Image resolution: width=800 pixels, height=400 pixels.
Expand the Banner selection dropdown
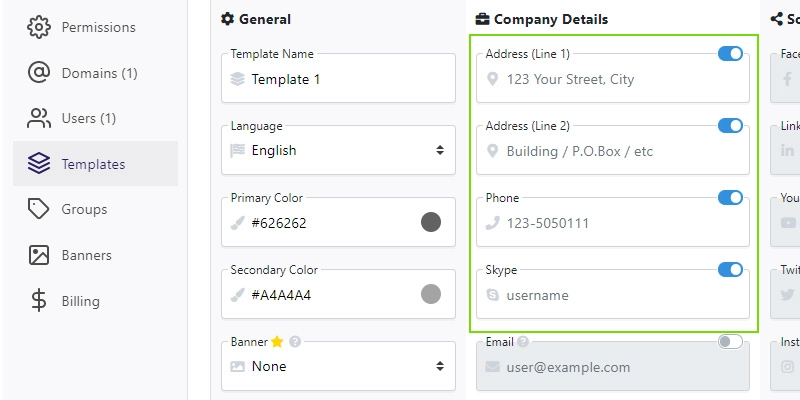[338, 366]
